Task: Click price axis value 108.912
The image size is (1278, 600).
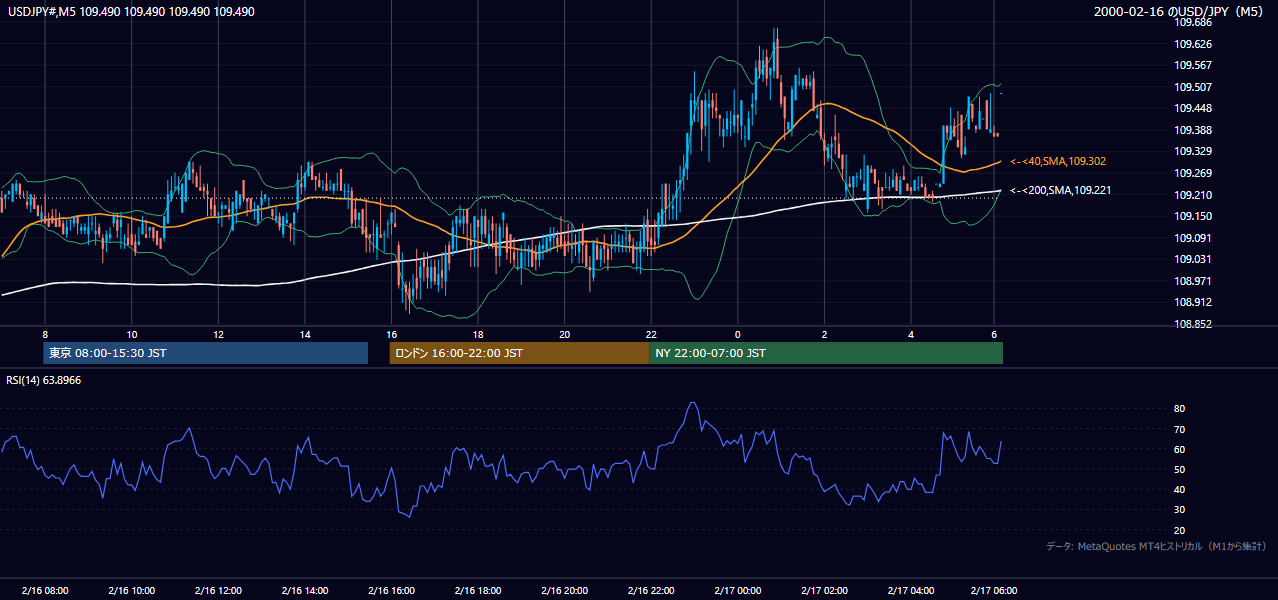Action: click(1193, 302)
